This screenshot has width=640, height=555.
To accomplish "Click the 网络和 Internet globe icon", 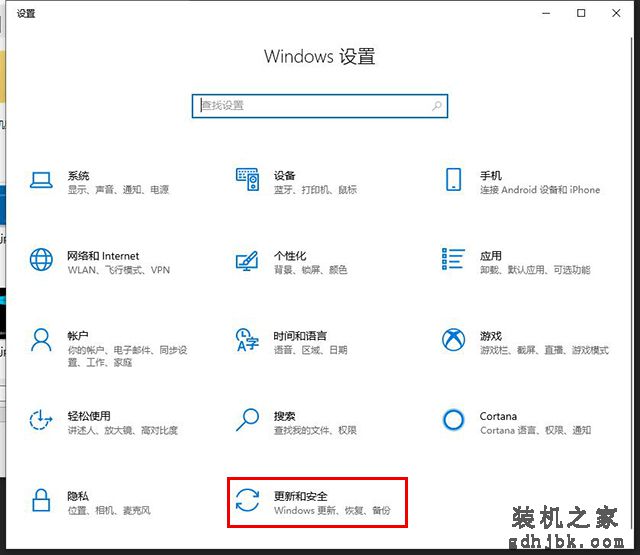I will click(41, 260).
